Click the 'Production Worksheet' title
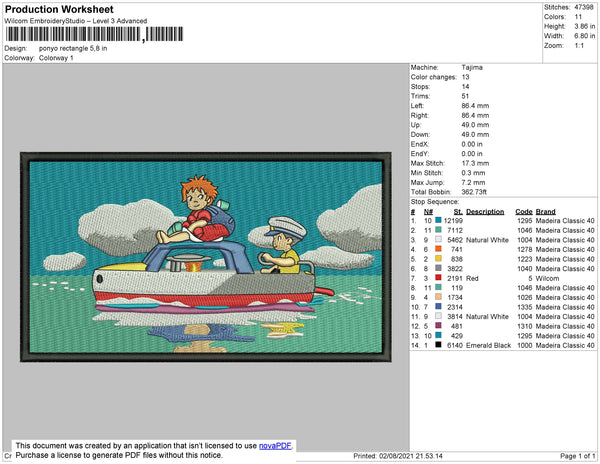This screenshot has width=600, height=464. tap(59, 9)
